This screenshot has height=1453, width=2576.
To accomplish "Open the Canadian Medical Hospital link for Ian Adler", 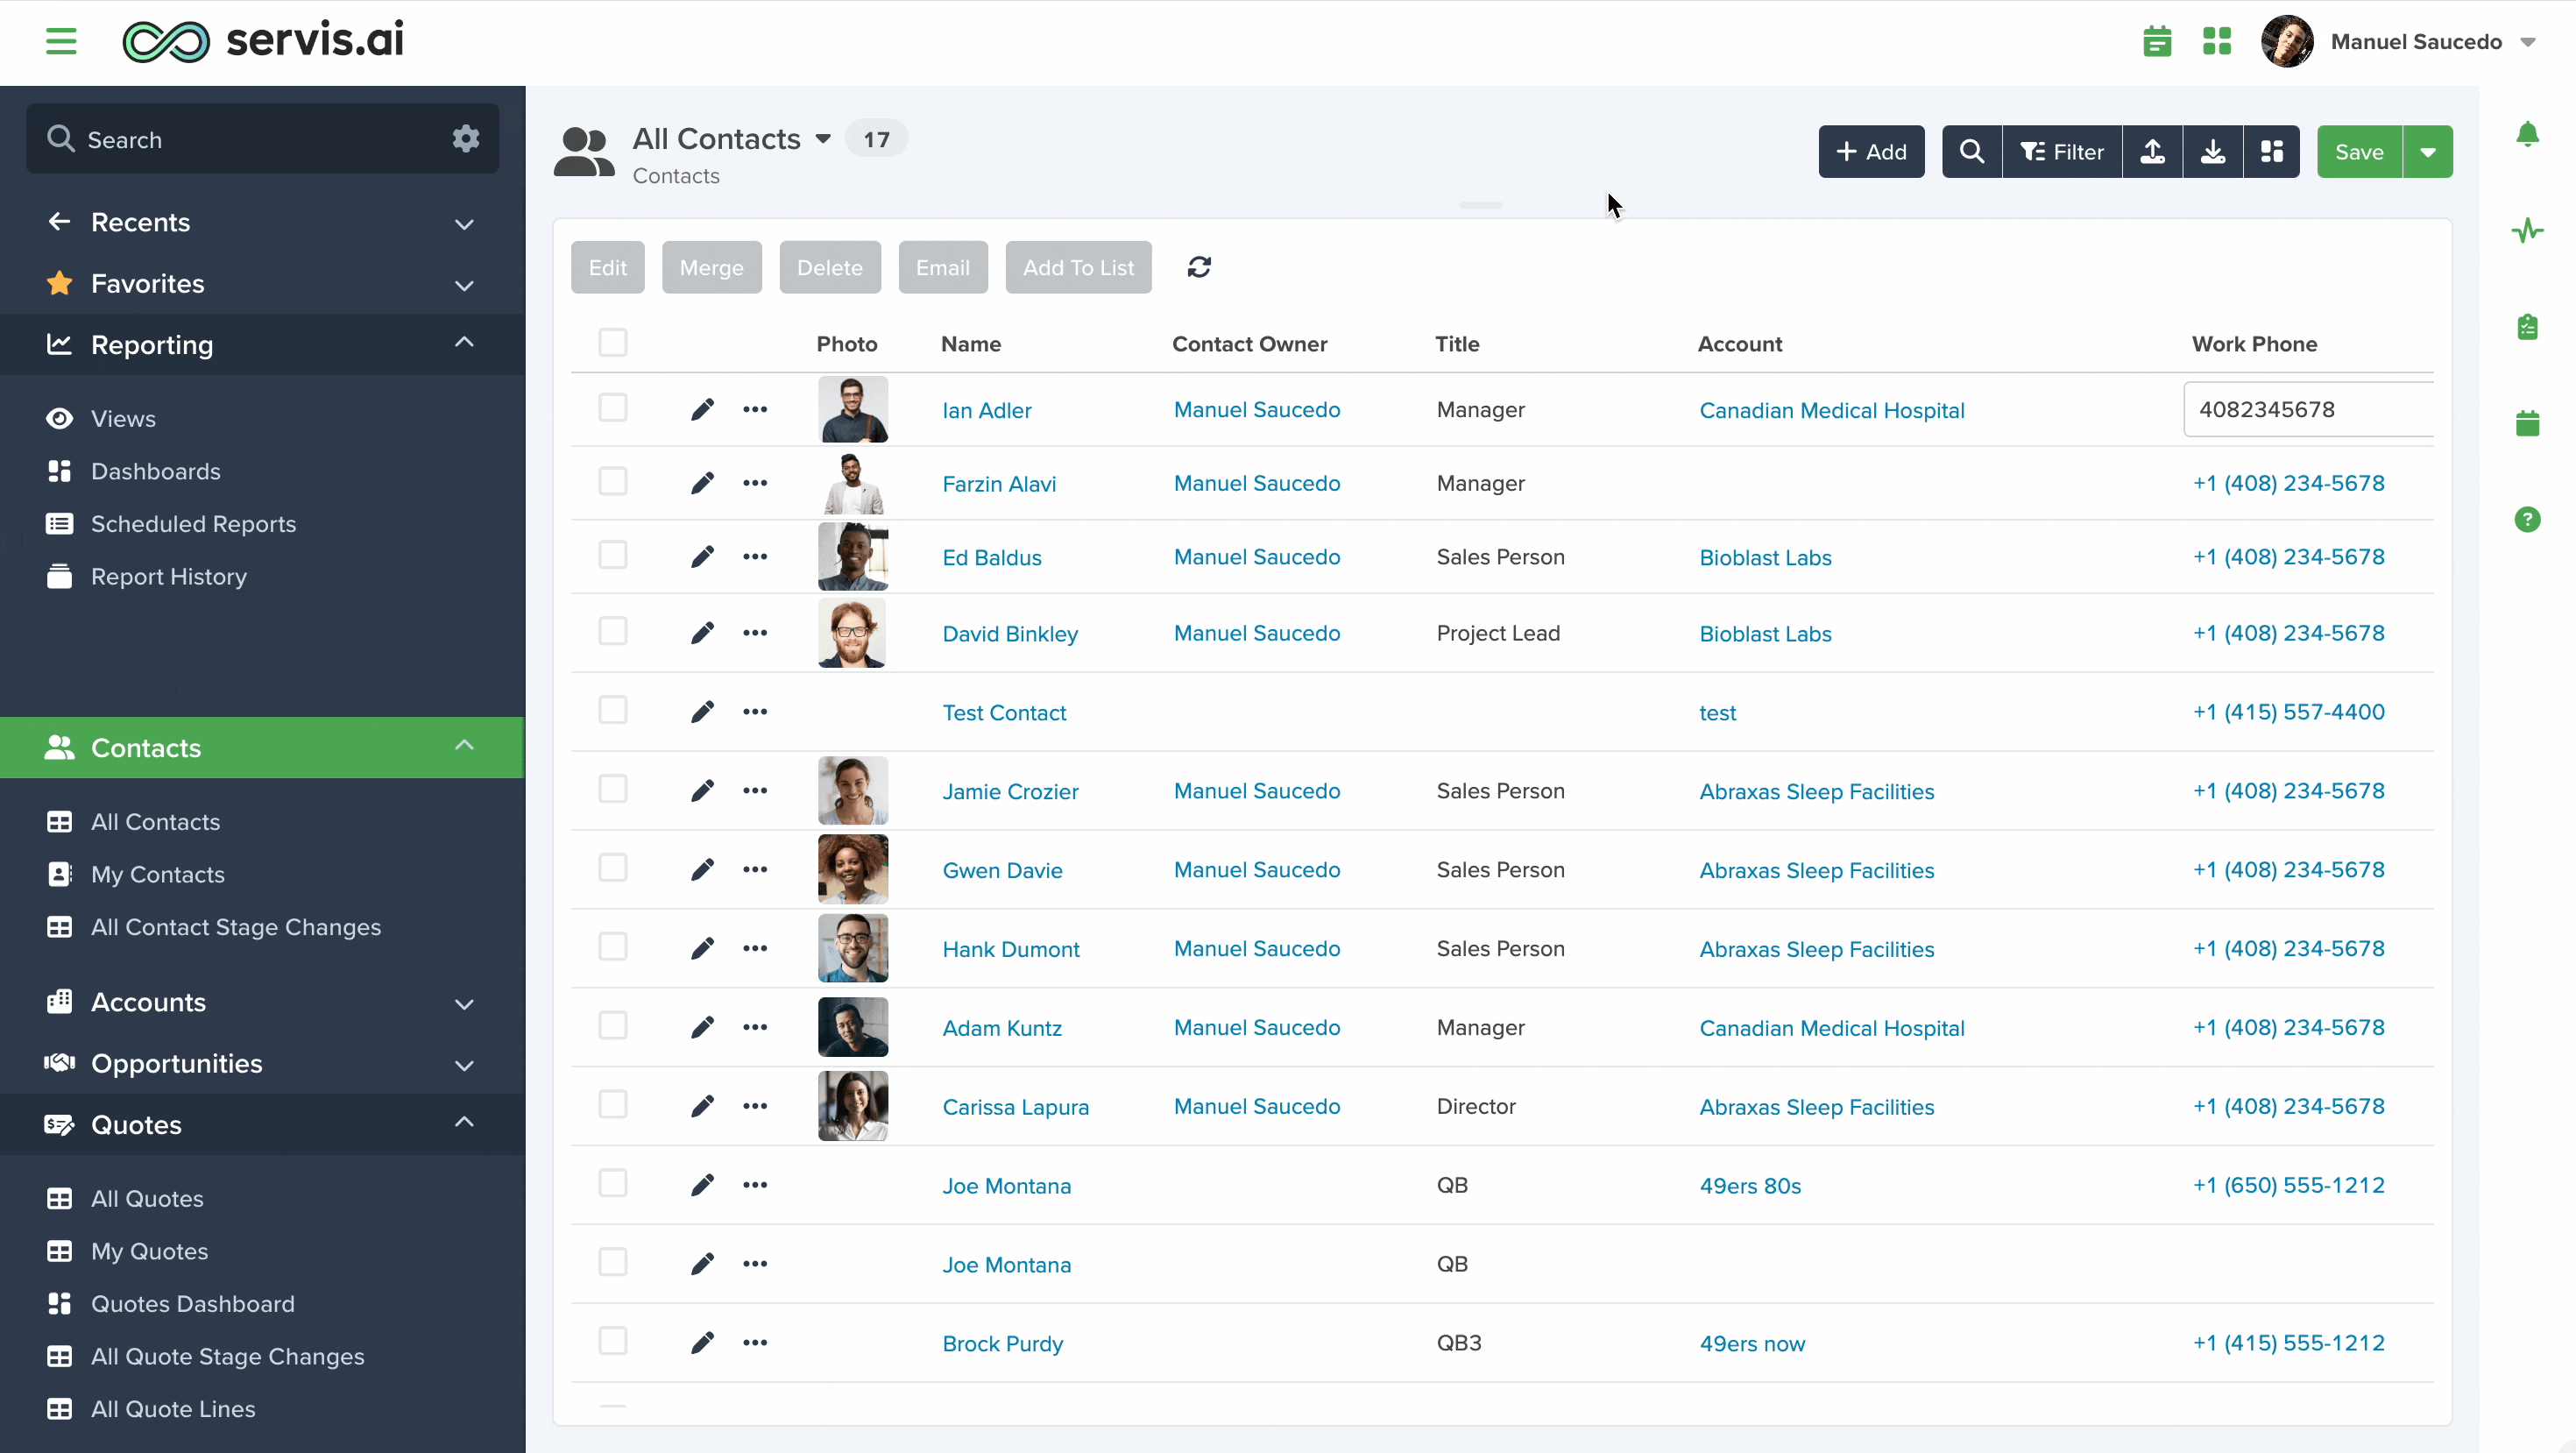I will (1832, 410).
